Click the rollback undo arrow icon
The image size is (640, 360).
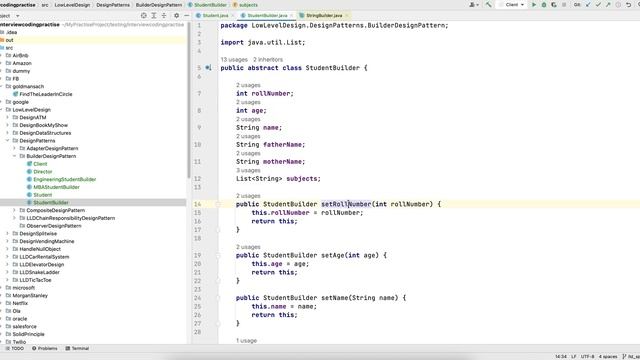coord(628,5)
